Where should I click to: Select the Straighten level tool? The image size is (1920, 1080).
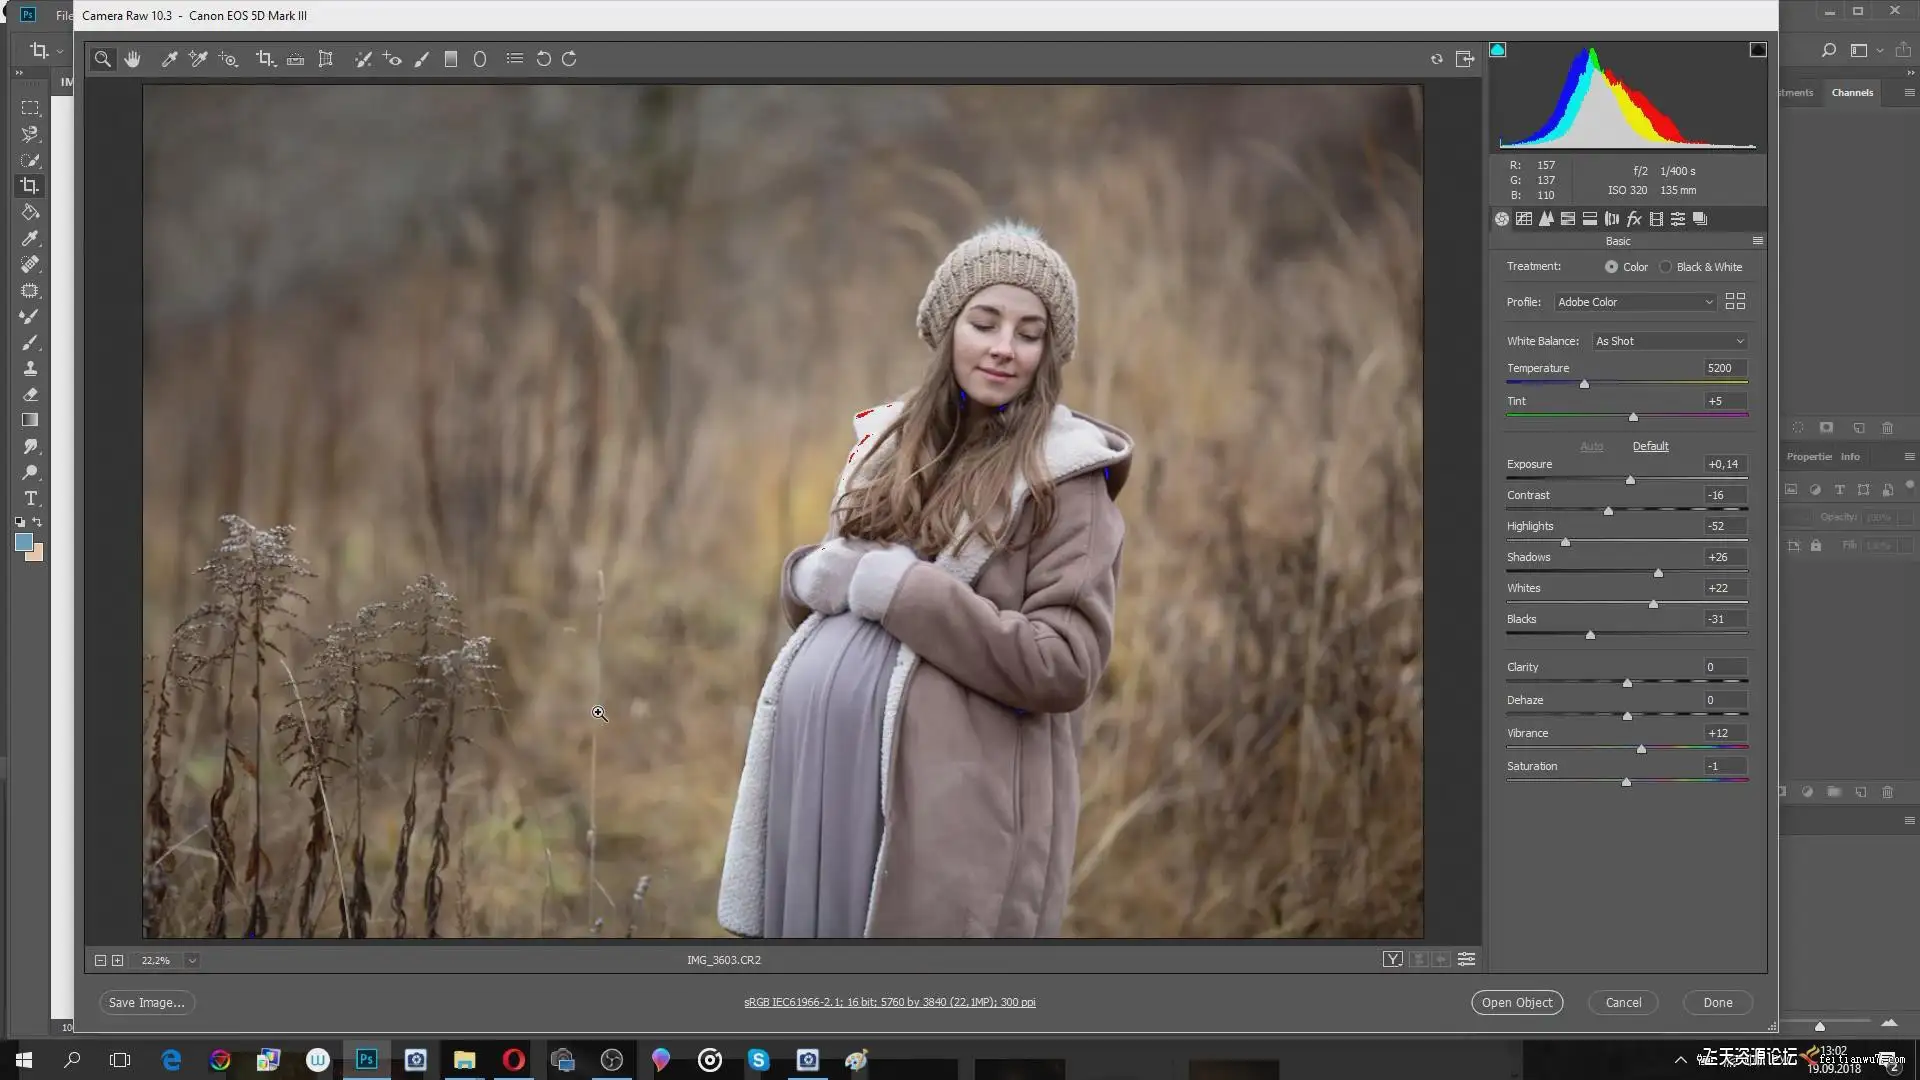(x=295, y=59)
